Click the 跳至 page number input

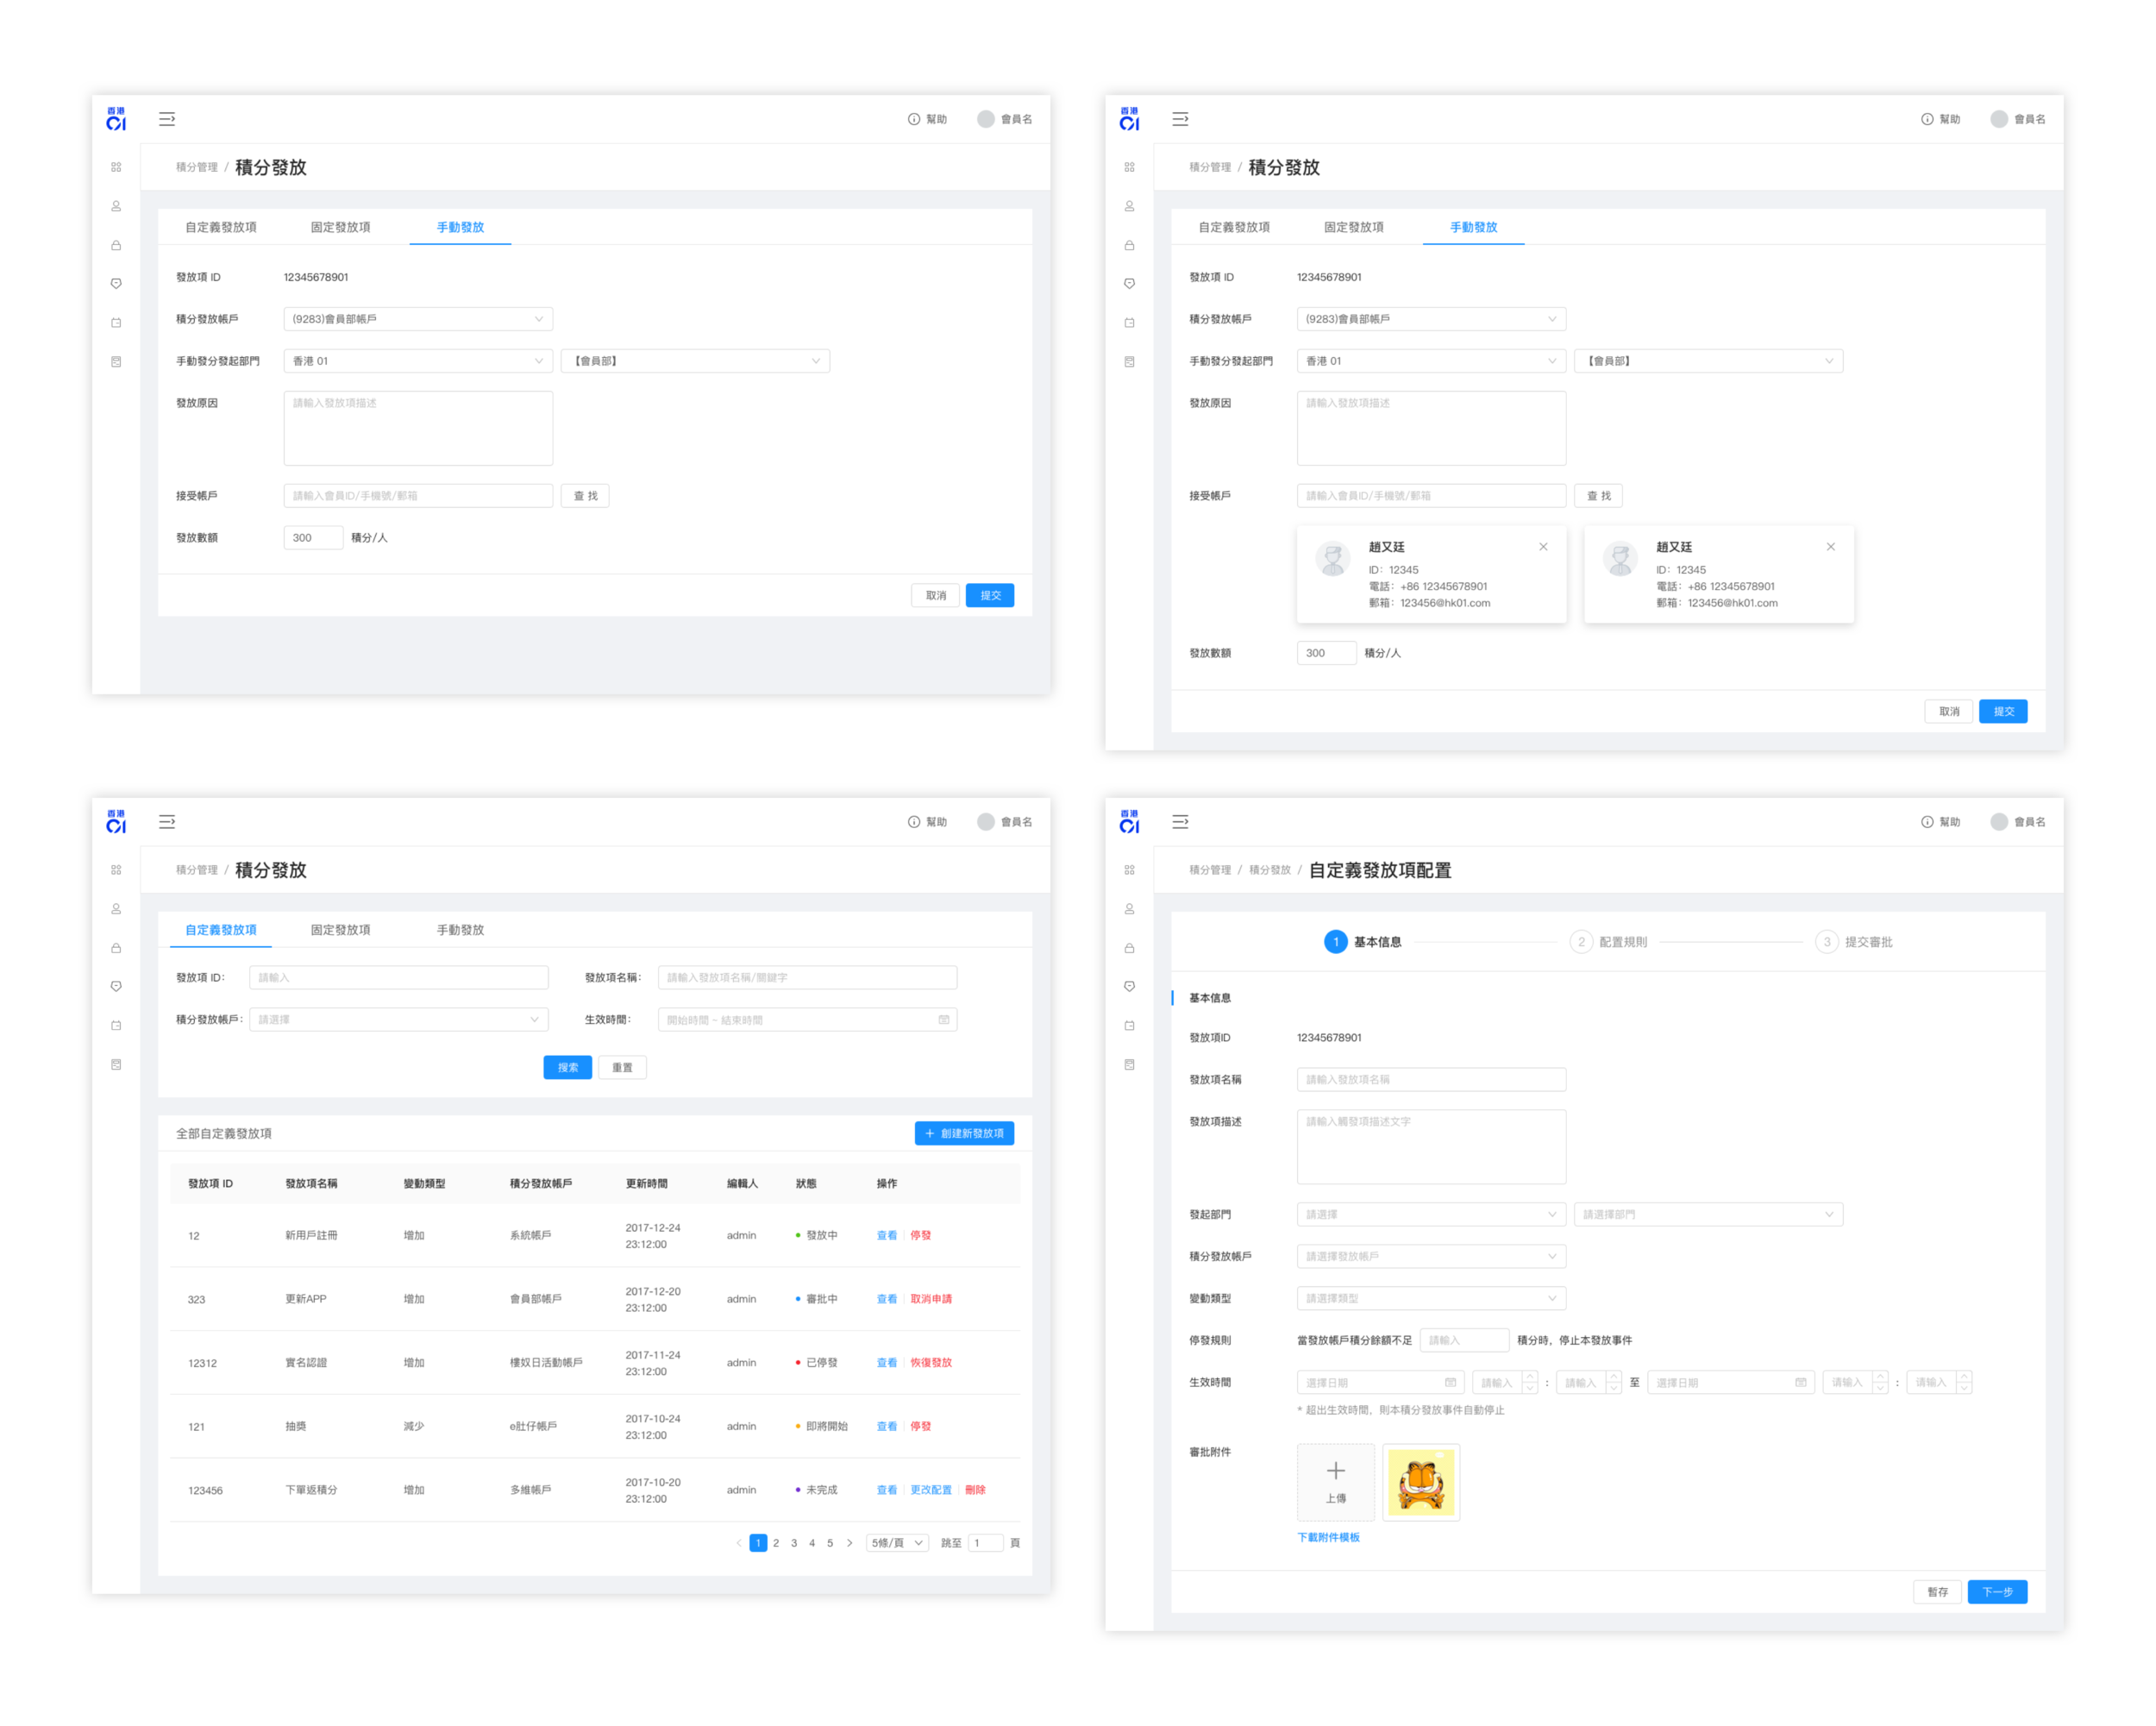pos(985,1542)
